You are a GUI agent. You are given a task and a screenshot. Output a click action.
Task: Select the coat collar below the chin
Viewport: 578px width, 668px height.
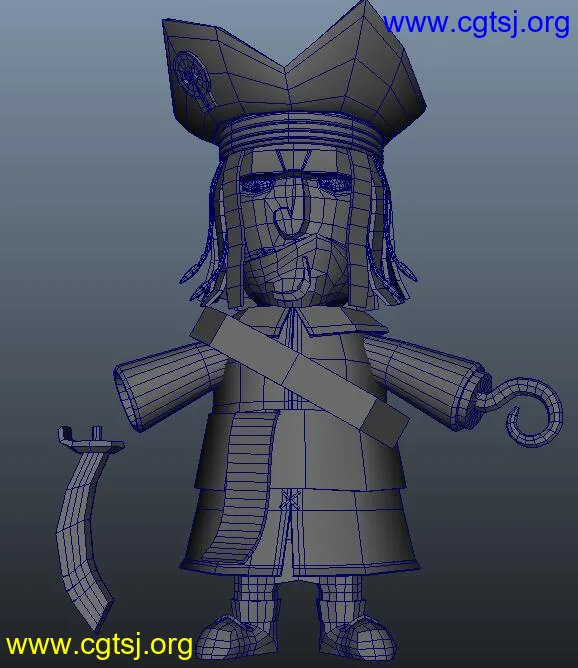309,320
